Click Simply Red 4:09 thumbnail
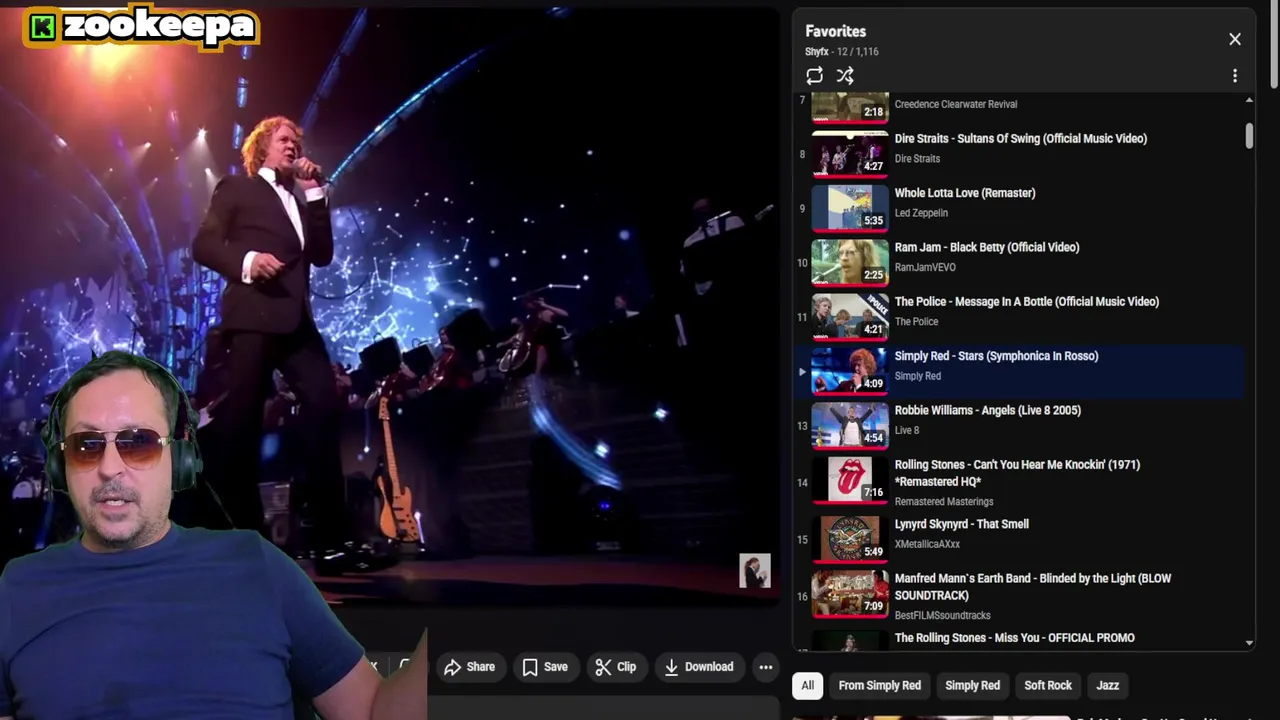Viewport: 1280px width, 720px height. 850,370
